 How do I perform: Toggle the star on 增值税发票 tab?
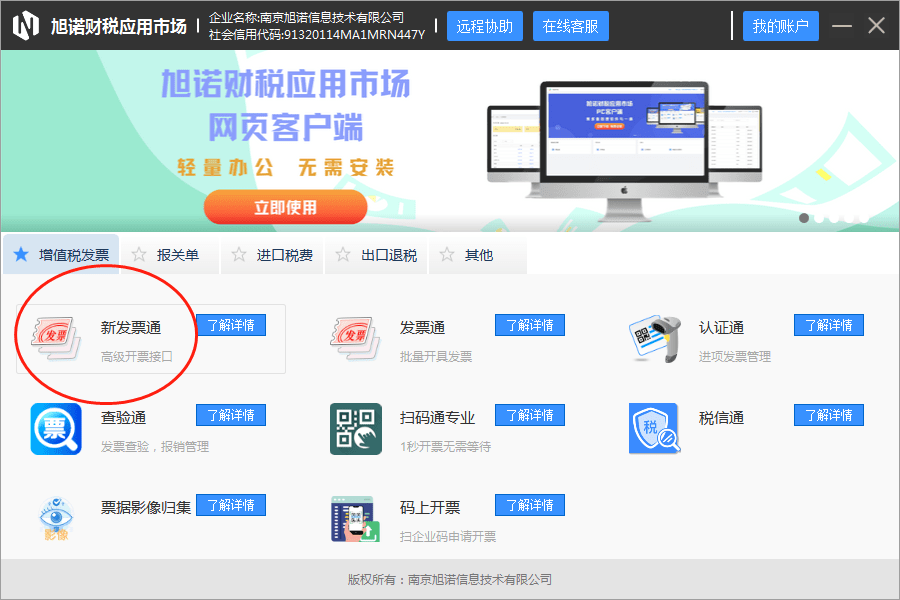(20, 253)
